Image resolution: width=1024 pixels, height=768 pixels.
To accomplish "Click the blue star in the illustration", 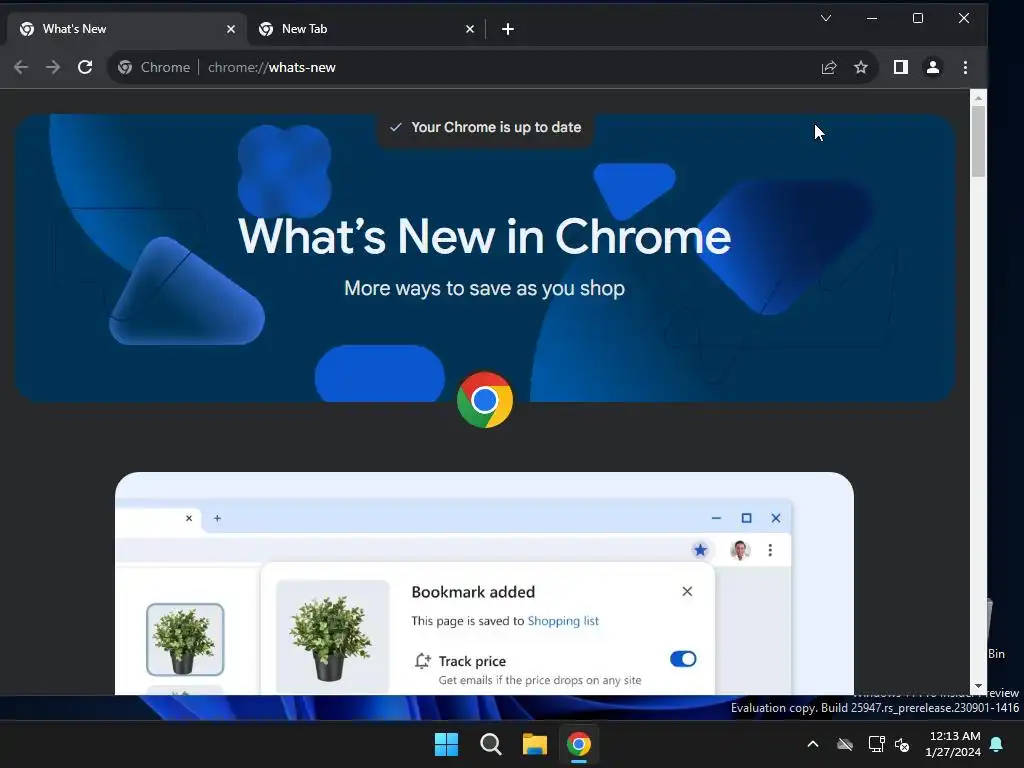I will click(x=700, y=550).
